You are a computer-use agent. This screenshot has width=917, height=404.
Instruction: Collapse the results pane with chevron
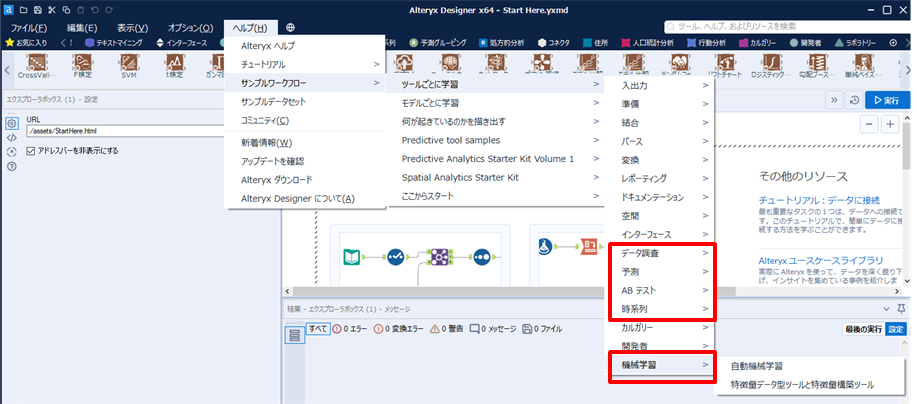pyautogui.click(x=885, y=309)
